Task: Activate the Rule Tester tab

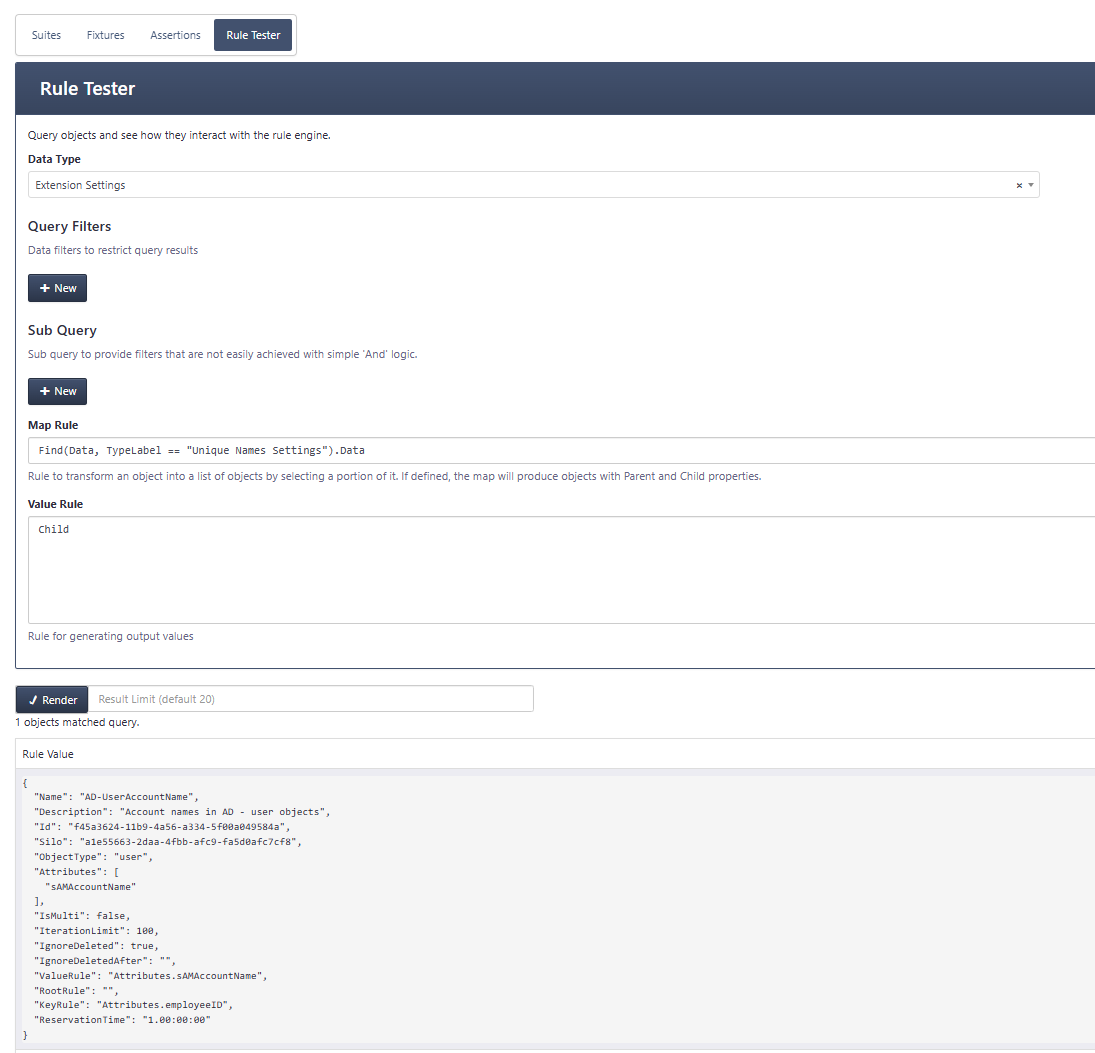Action: coord(252,34)
